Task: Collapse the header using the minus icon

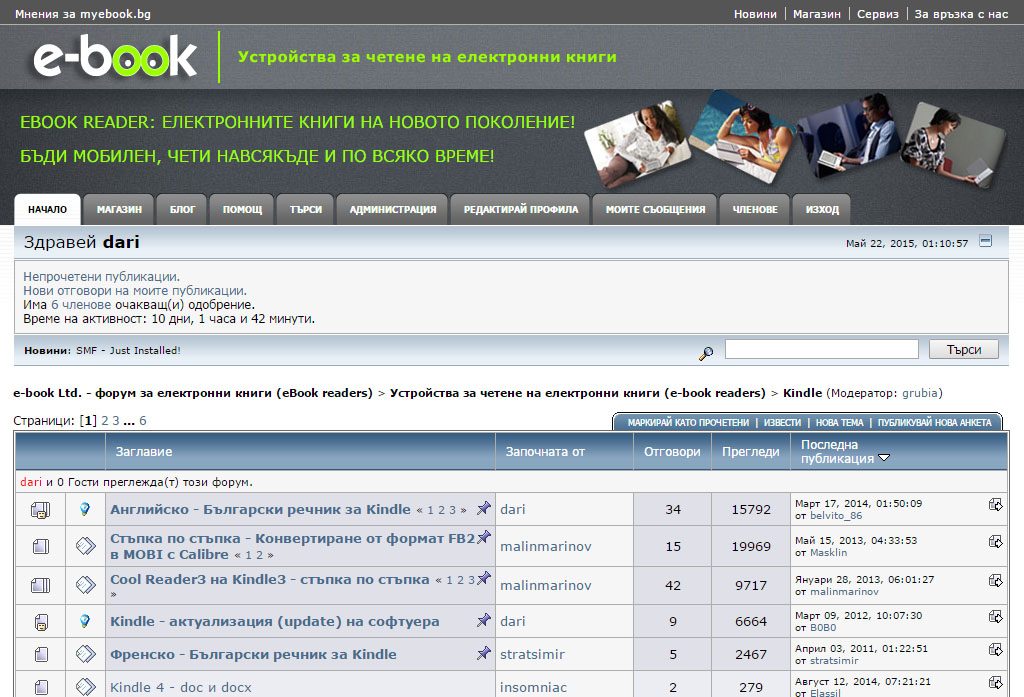Action: 986,241
